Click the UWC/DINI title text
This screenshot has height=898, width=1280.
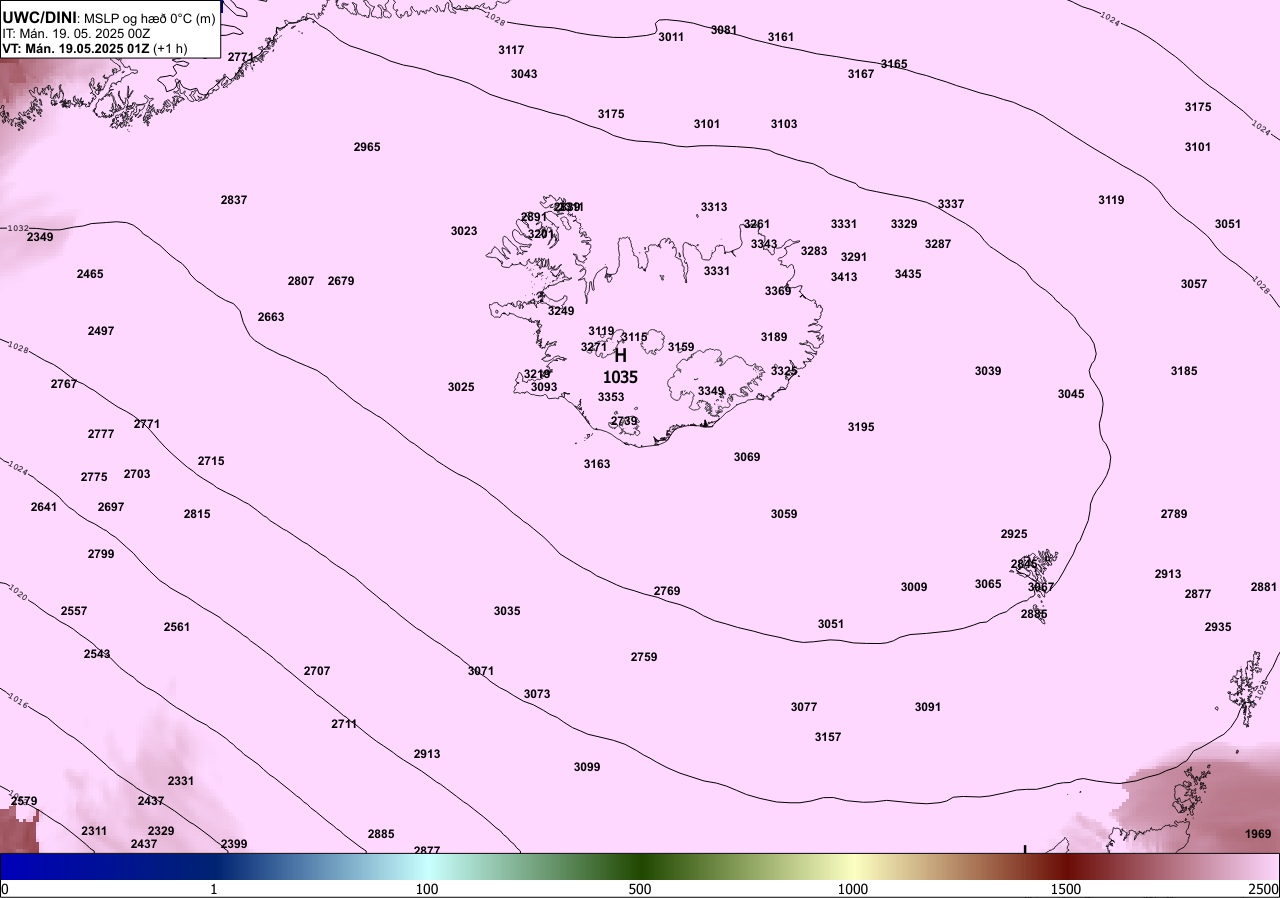(x=39, y=17)
